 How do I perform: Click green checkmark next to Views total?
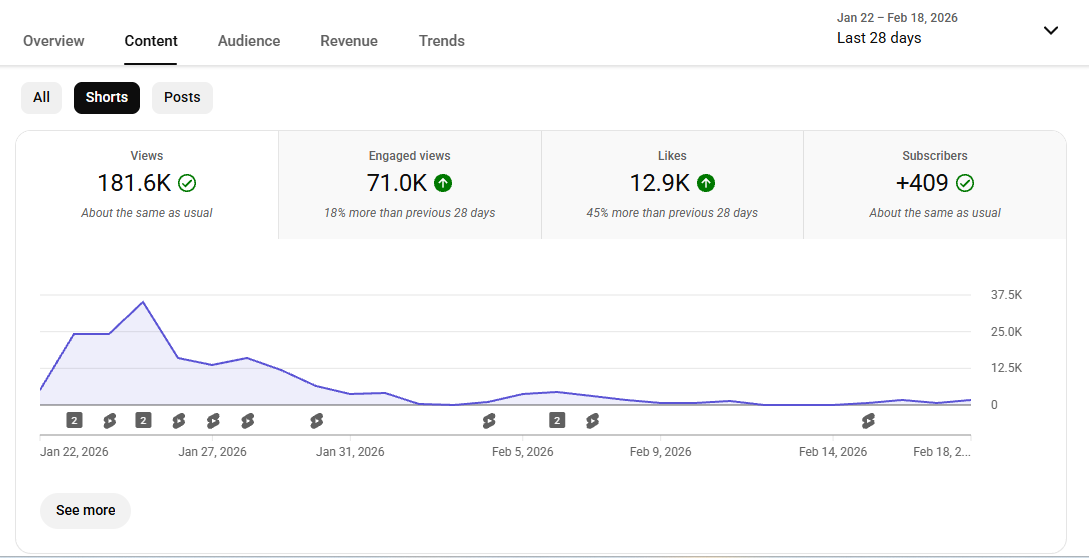187,183
